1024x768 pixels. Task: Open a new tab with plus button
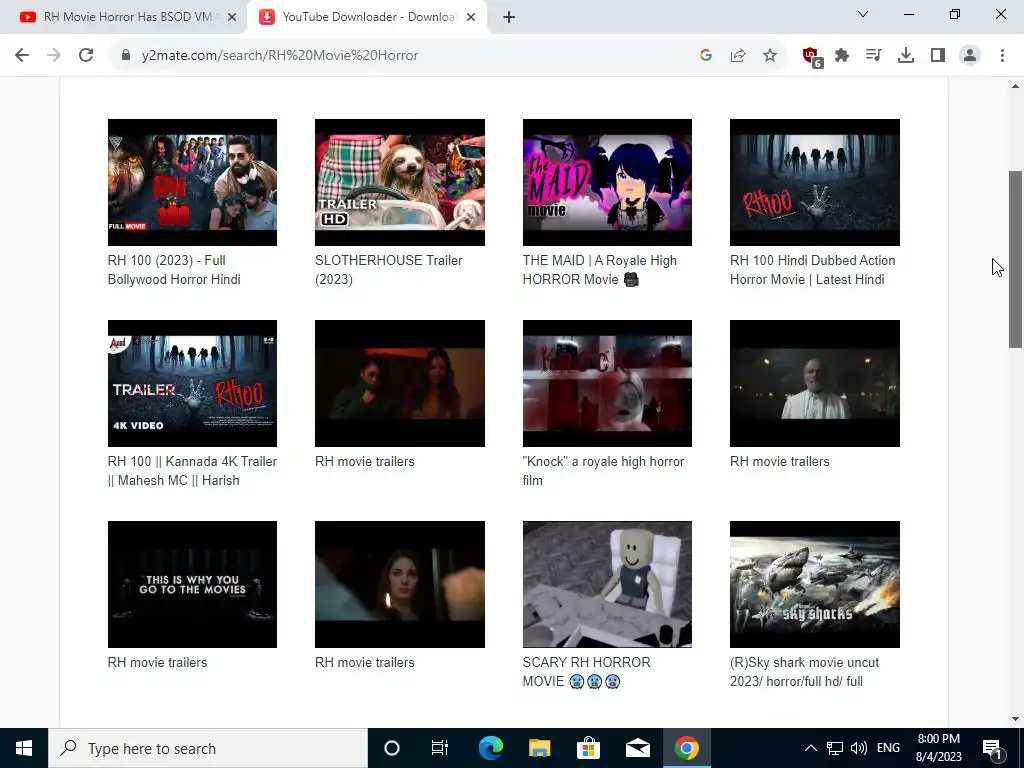click(509, 18)
